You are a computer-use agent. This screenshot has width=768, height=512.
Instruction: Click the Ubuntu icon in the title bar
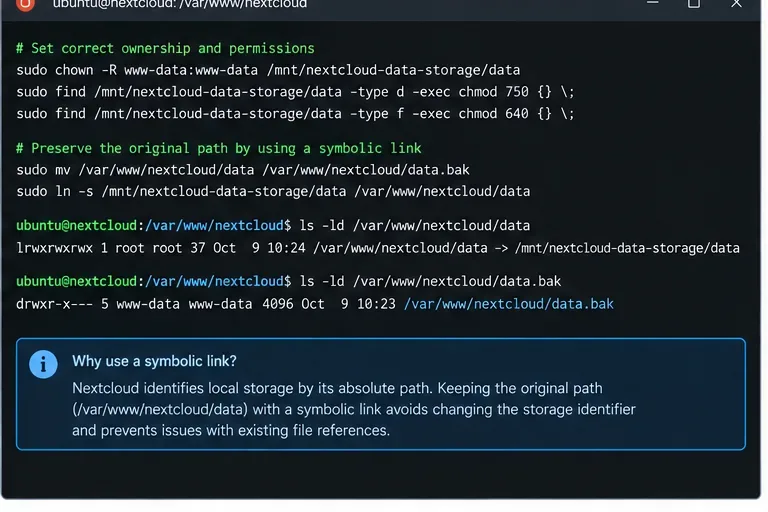(25, 4)
